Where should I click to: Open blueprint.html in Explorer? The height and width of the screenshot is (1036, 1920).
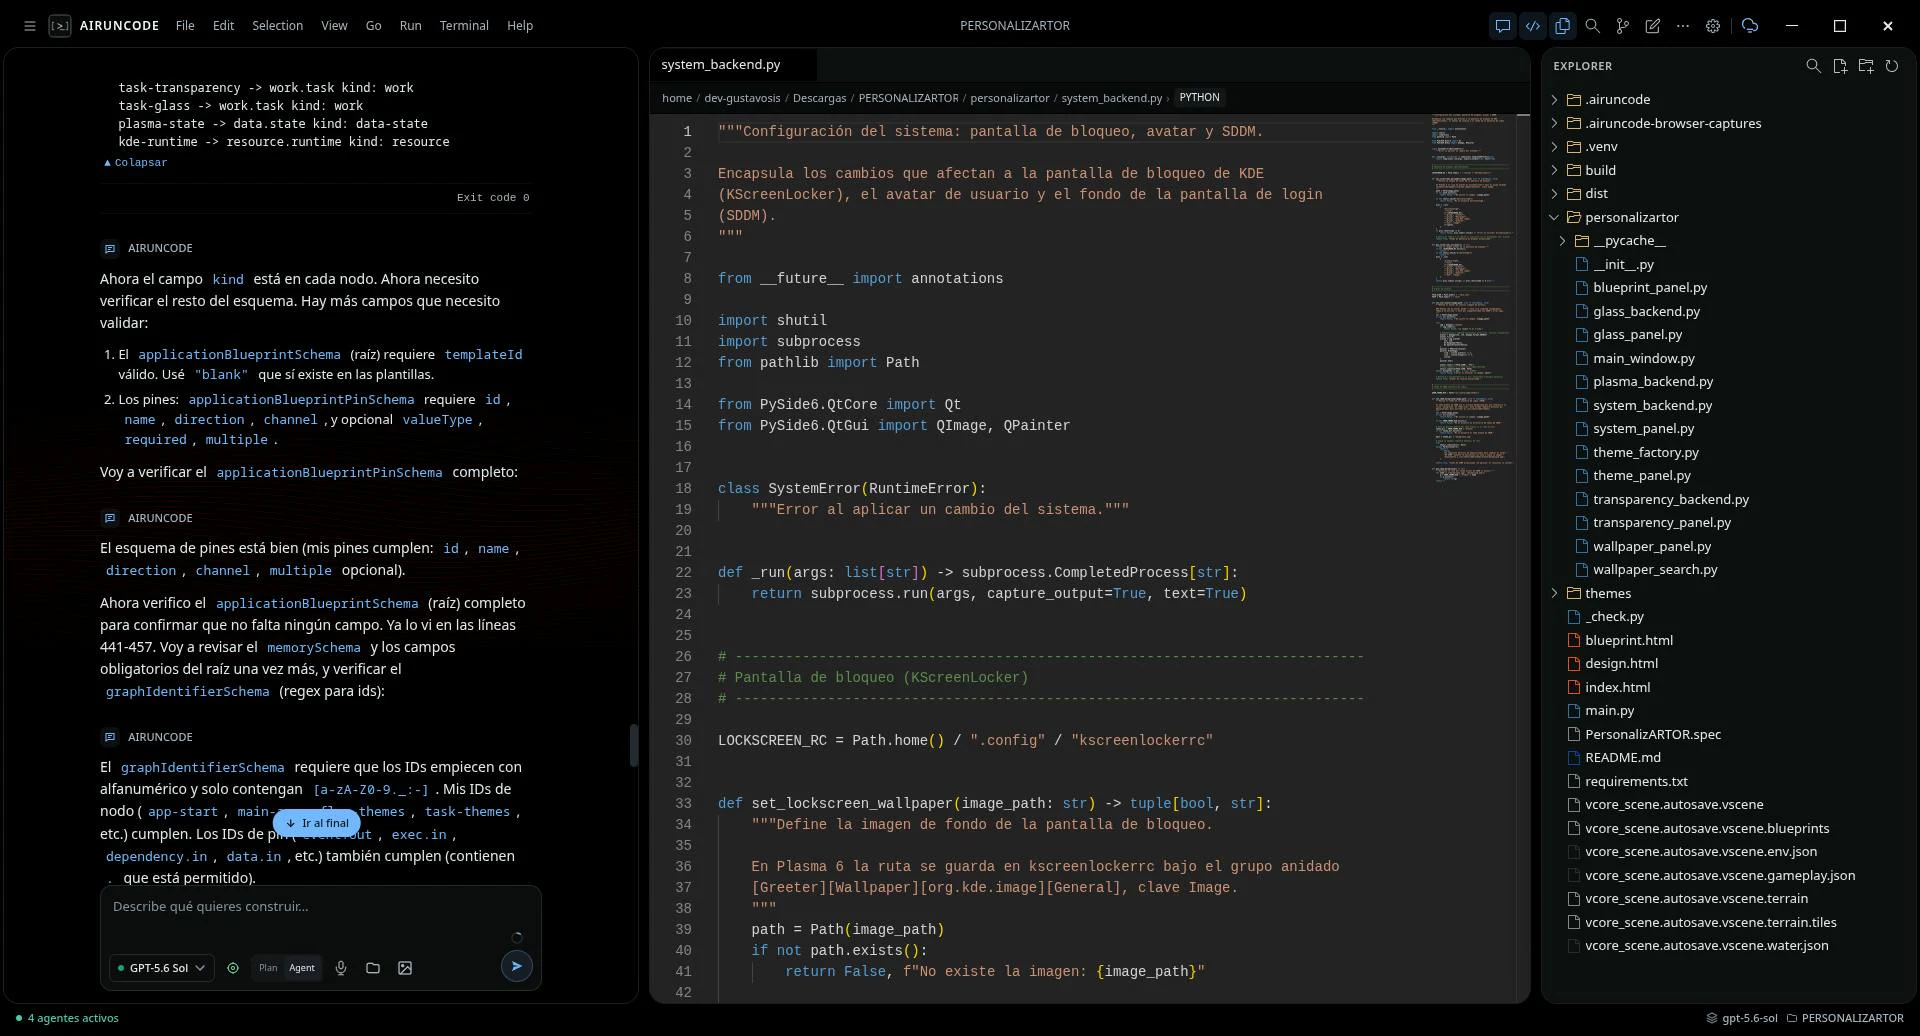click(1628, 641)
